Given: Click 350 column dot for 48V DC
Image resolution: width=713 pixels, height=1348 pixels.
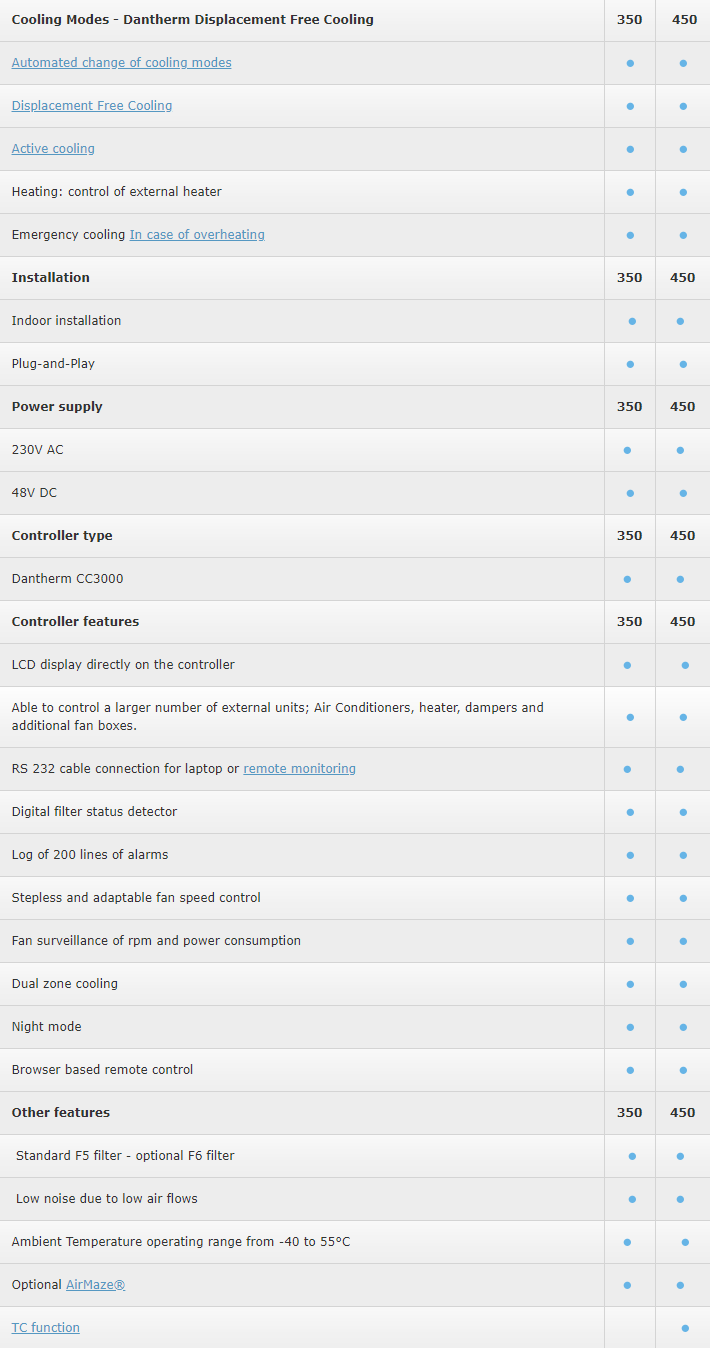Looking at the screenshot, I should tap(630, 493).
